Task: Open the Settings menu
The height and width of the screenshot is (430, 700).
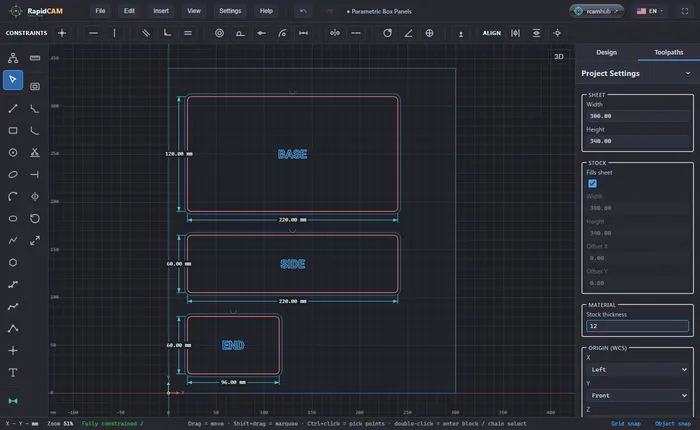Action: [x=230, y=11]
